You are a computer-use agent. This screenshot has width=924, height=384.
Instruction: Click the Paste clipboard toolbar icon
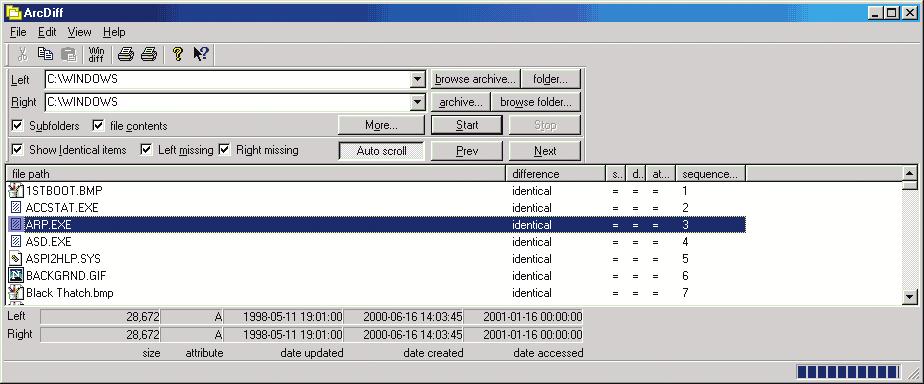69,54
